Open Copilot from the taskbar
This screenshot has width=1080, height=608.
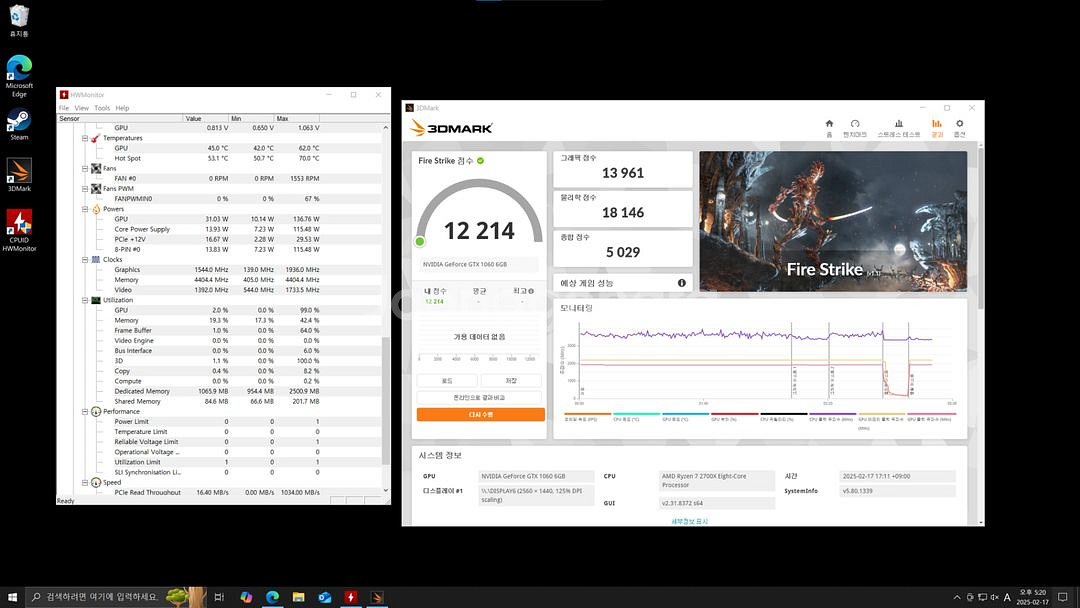[246, 597]
